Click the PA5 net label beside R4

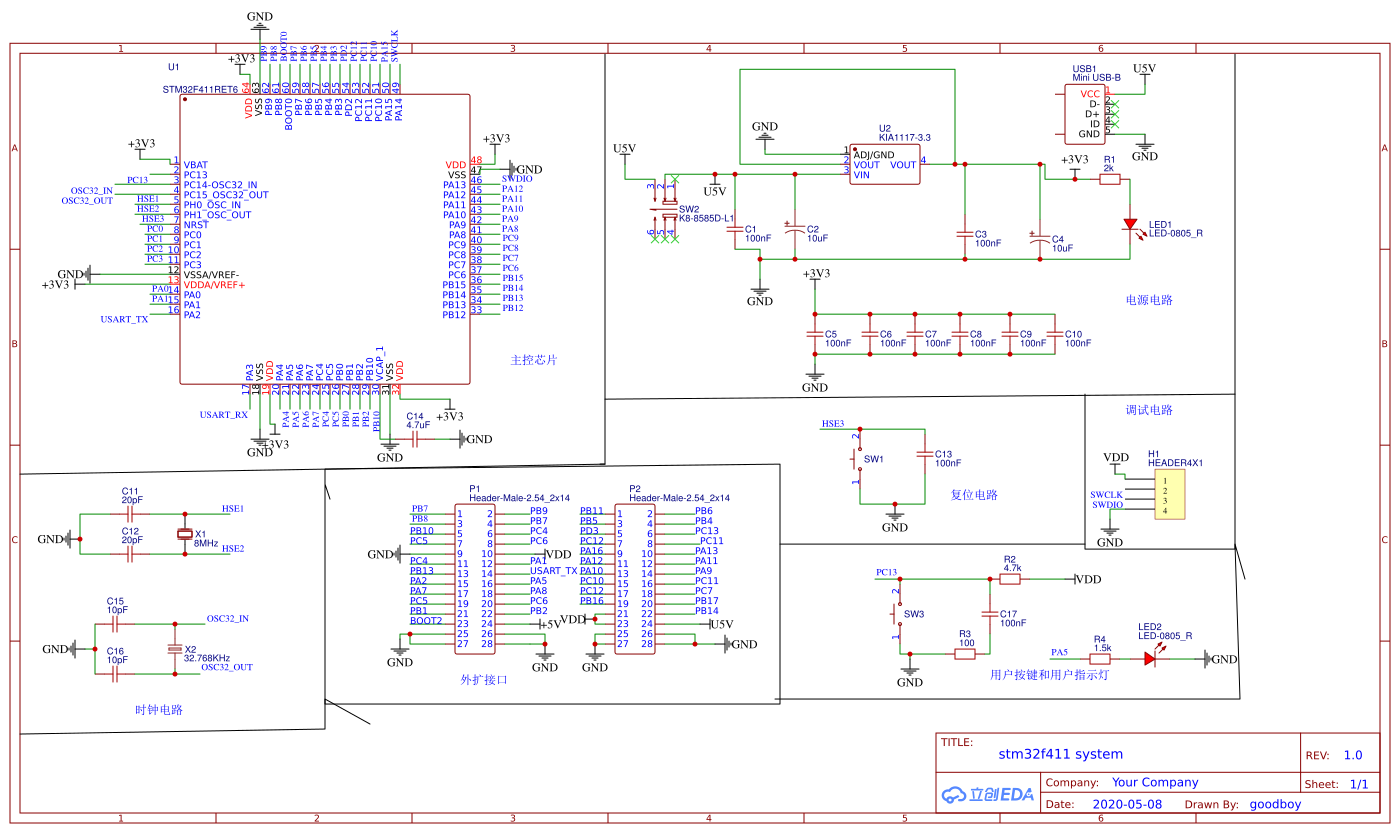point(1059,652)
